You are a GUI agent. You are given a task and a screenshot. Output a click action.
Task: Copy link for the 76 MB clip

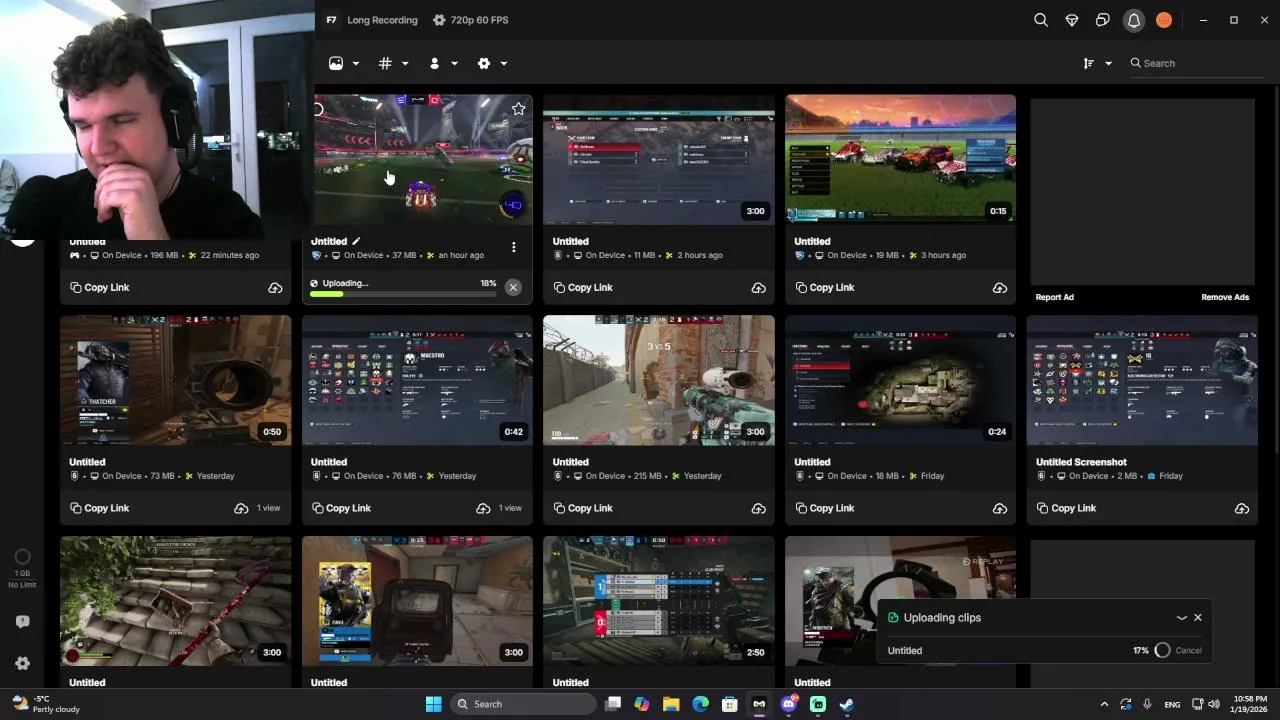[x=341, y=508]
